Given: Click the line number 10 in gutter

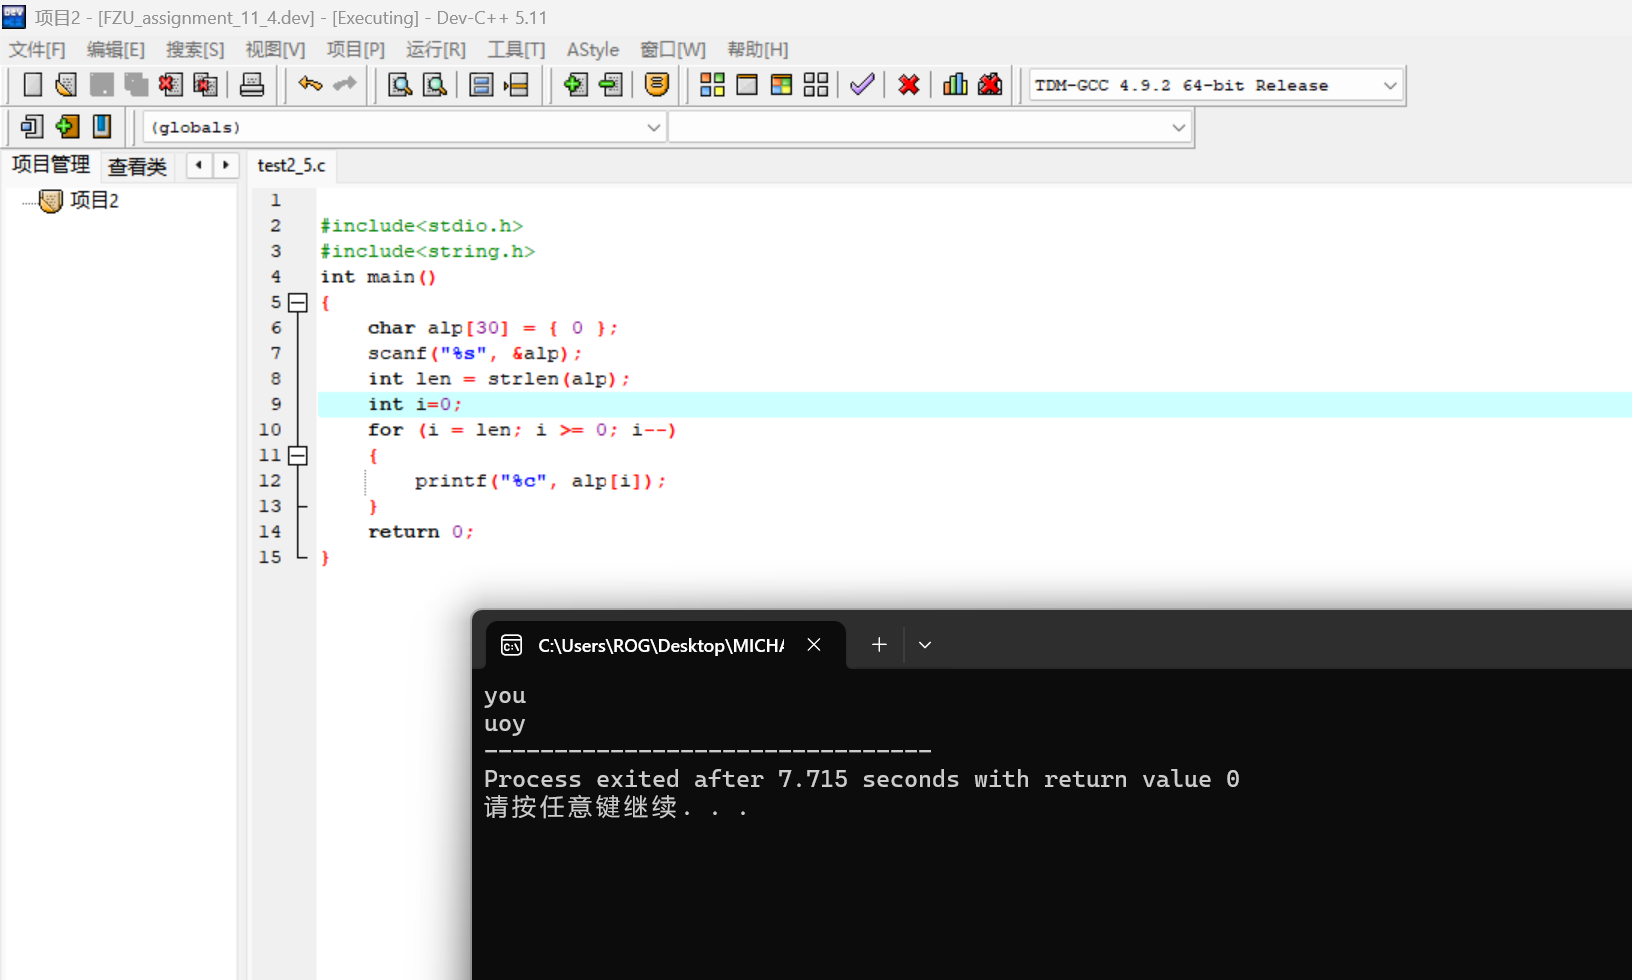Looking at the screenshot, I should [x=270, y=430].
